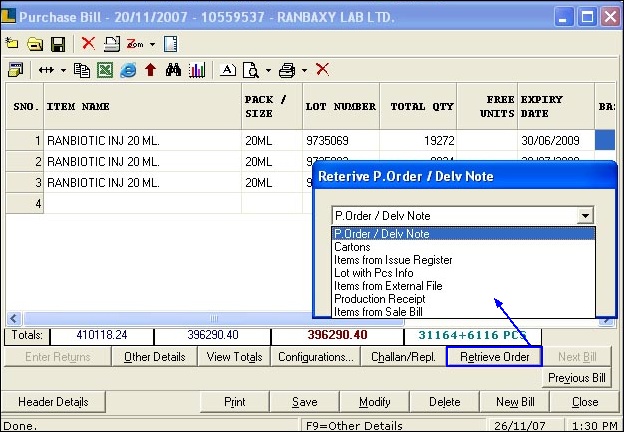Click the Challan/Repl. button
624x432 pixels.
coord(403,357)
